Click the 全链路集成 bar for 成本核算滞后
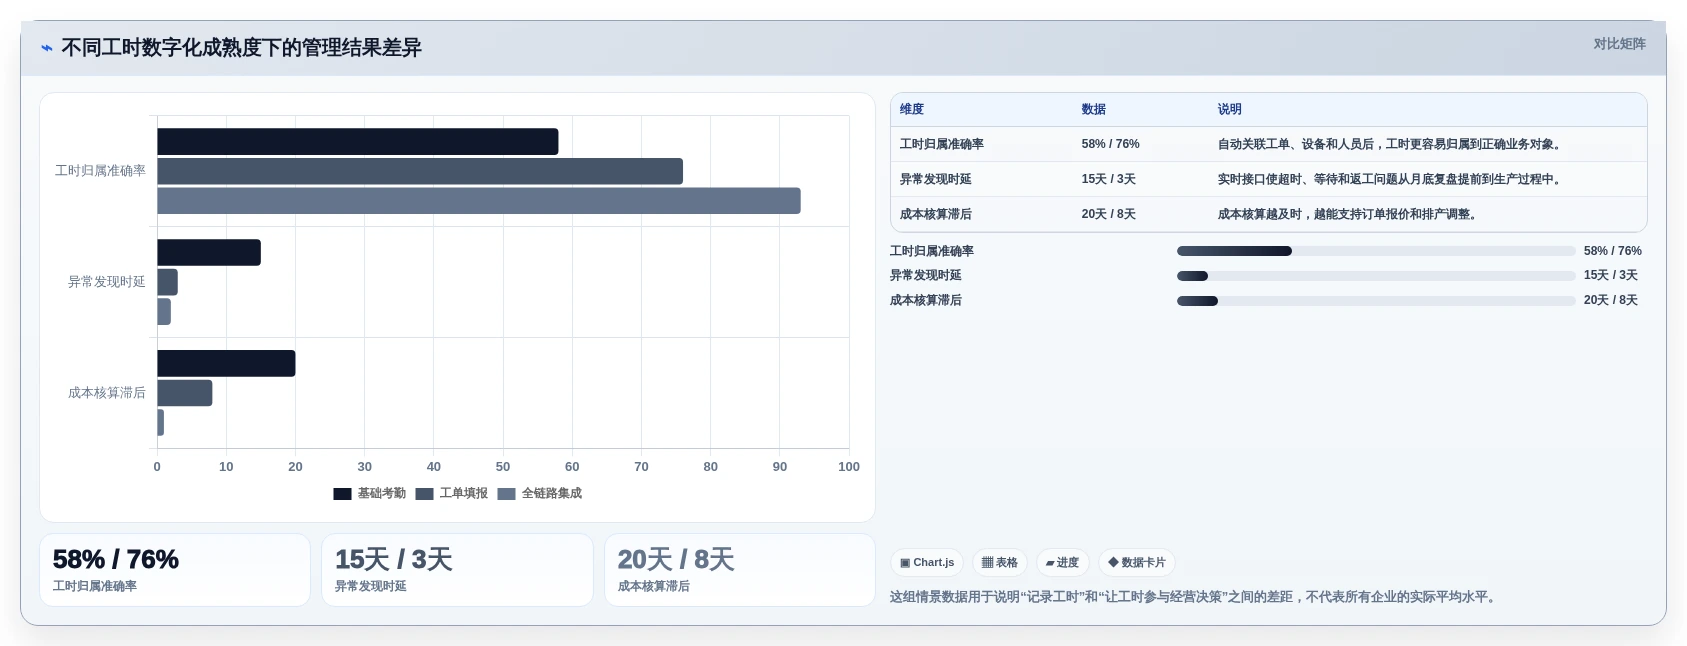1687x646 pixels. (160, 423)
